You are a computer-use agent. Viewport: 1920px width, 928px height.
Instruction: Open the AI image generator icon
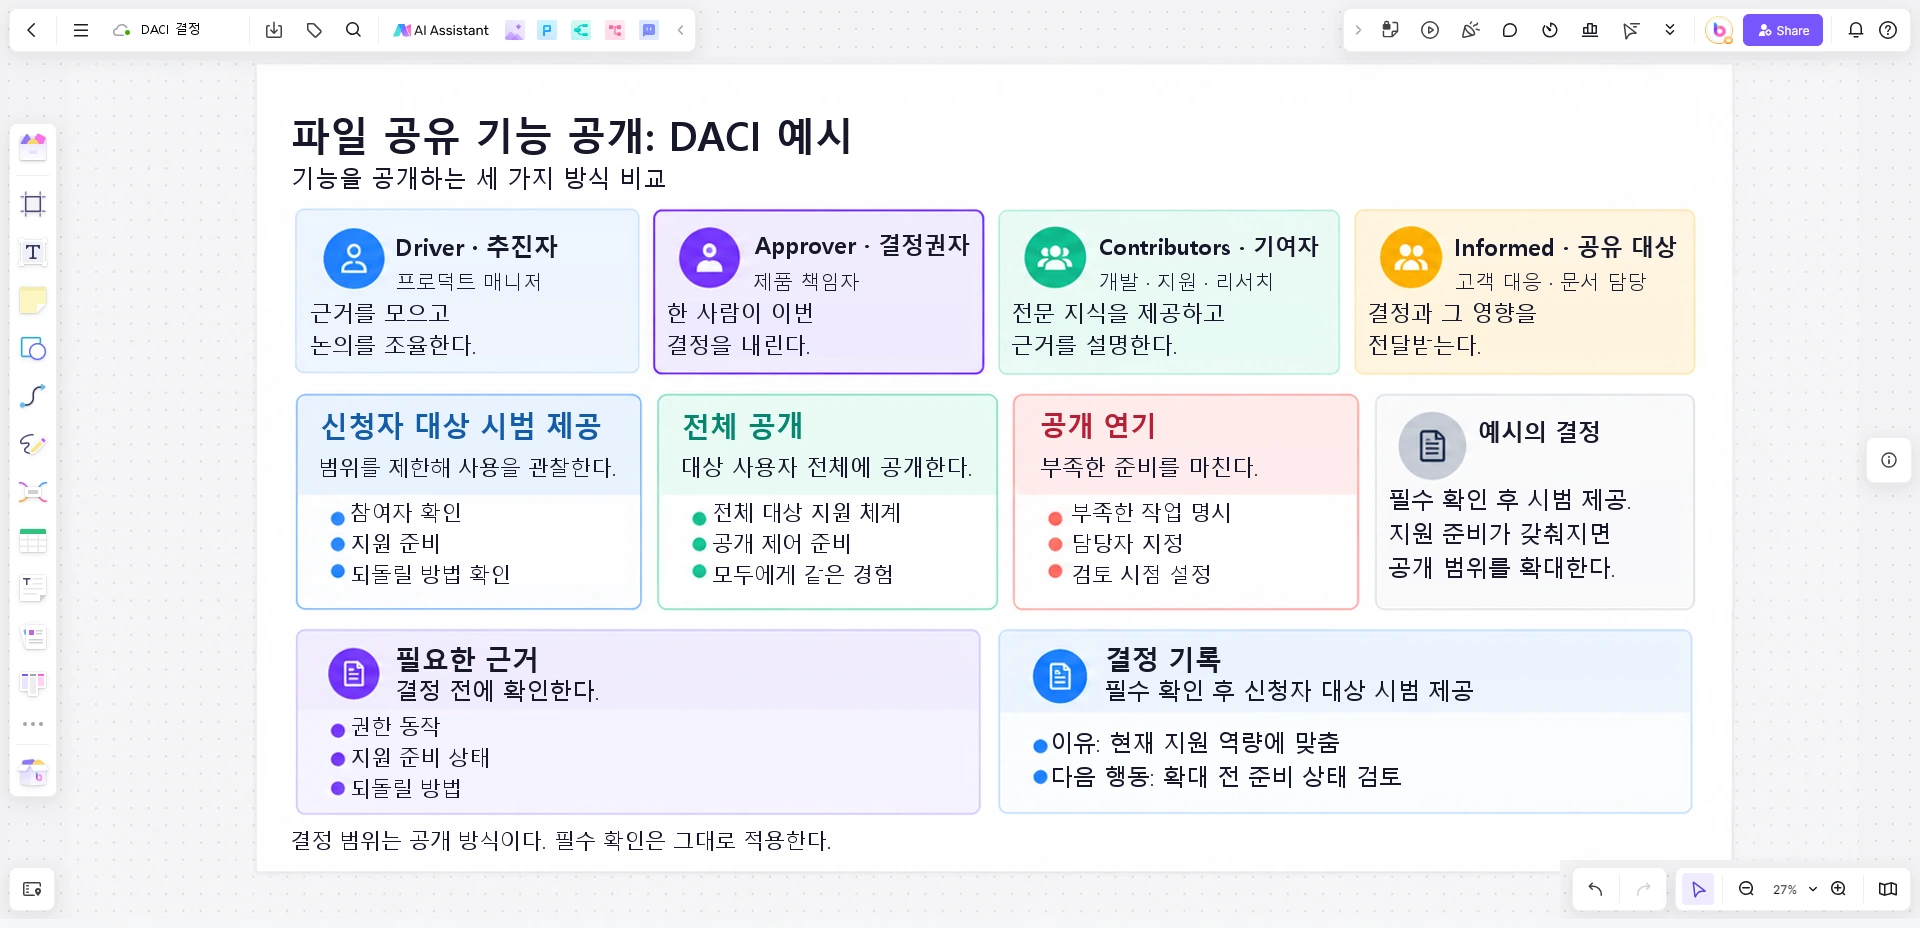point(514,30)
